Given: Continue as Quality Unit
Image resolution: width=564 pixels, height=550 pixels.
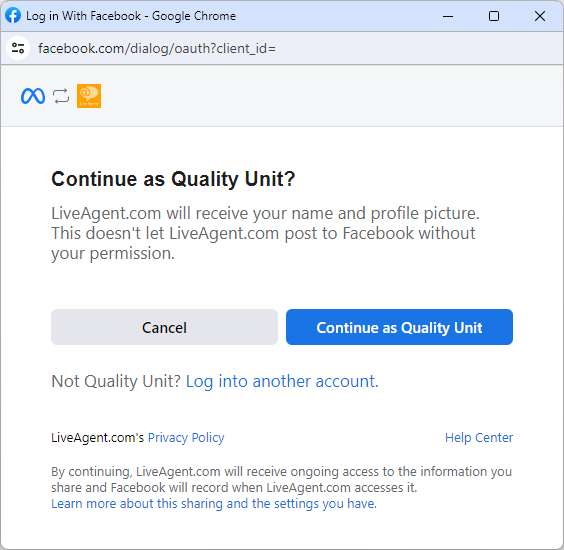Looking at the screenshot, I should 399,327.
